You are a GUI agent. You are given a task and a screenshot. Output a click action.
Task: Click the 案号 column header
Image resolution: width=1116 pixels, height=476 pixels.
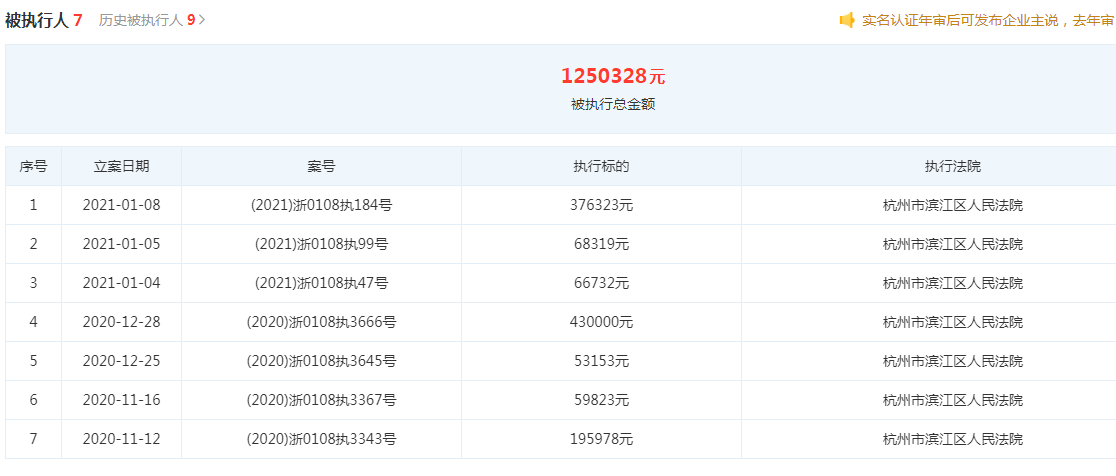click(321, 166)
